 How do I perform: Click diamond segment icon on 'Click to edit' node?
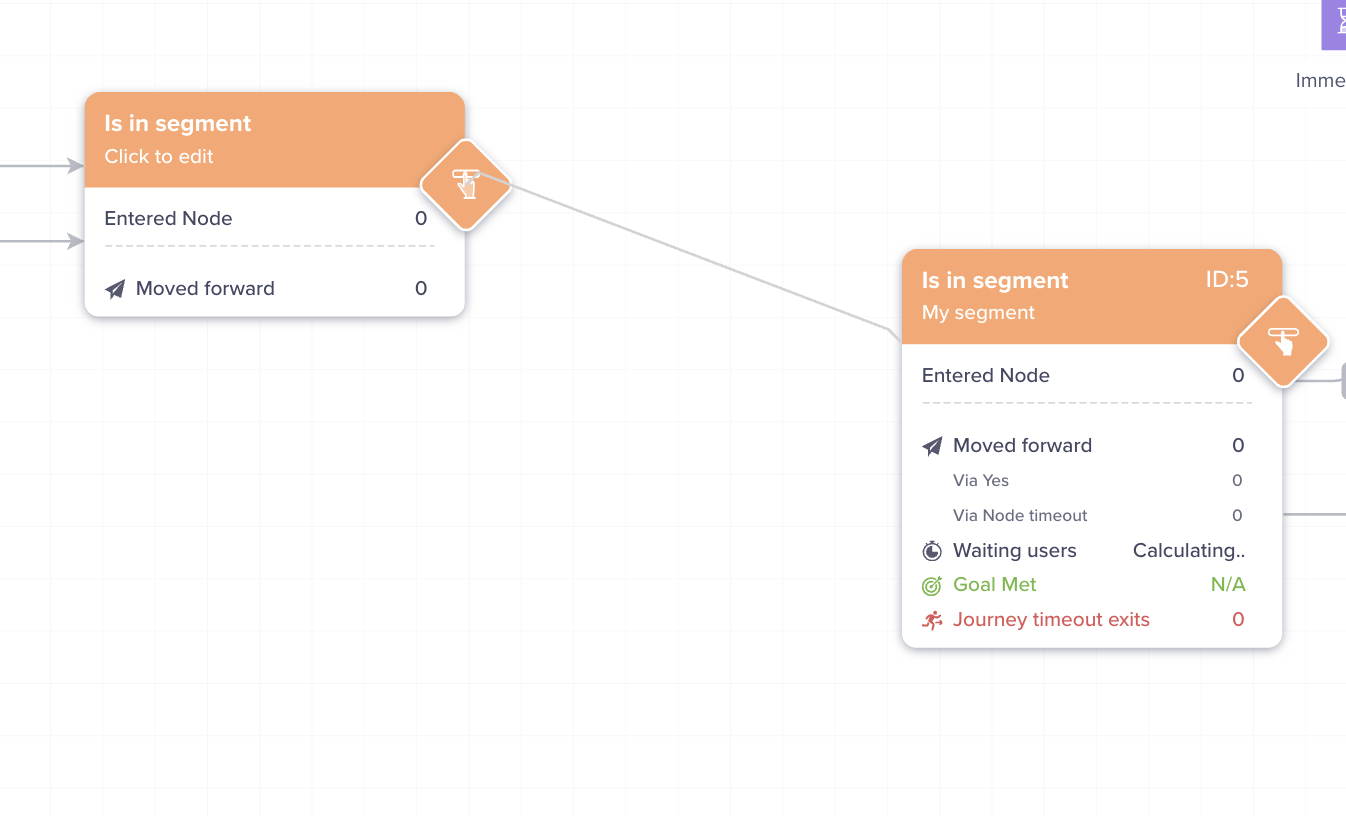(x=466, y=185)
